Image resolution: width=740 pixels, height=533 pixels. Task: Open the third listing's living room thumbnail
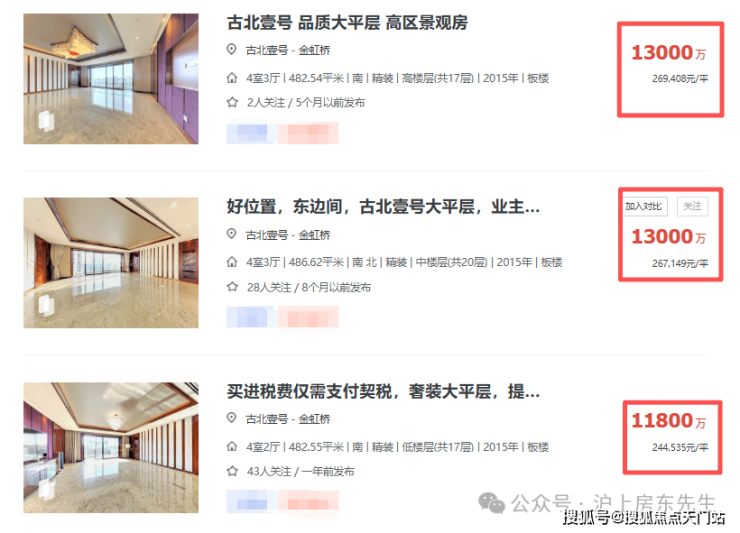click(x=111, y=448)
